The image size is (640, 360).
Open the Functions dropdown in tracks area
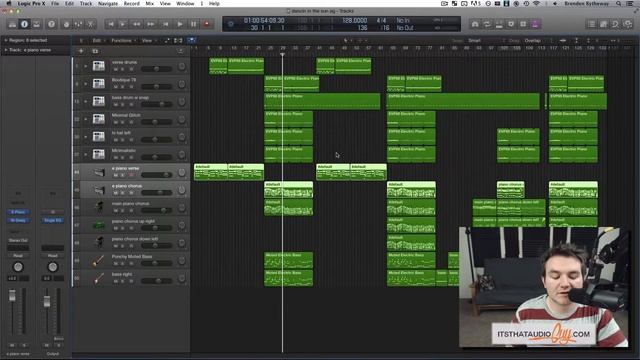[x=123, y=40]
